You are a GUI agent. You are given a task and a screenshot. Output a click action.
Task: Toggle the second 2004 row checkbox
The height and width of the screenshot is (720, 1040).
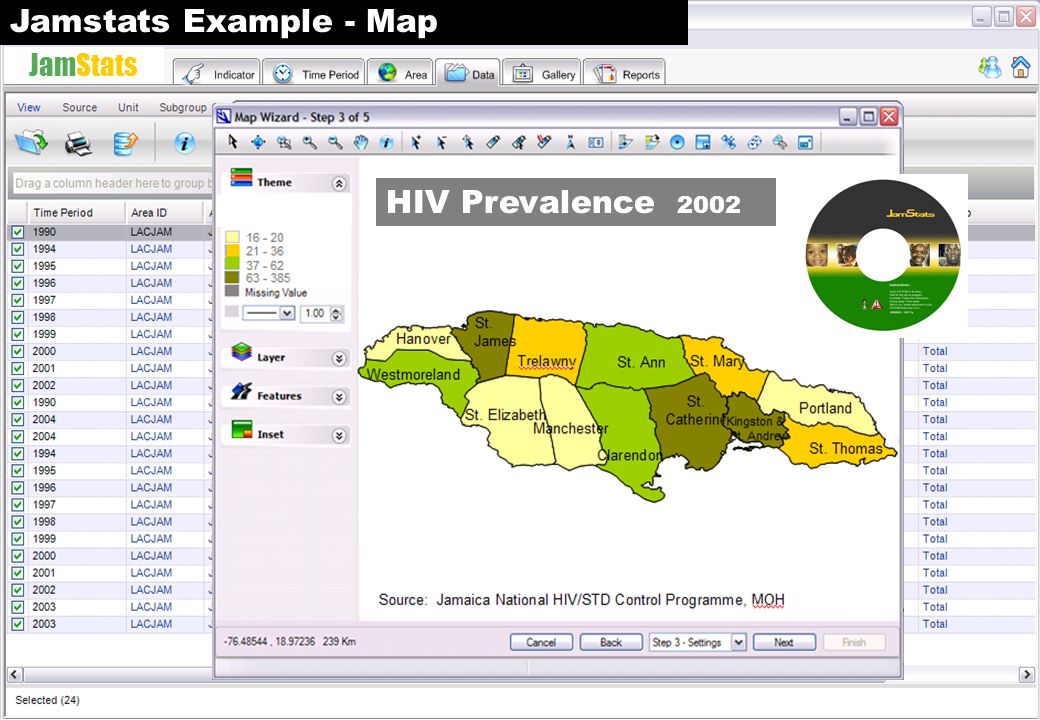pos(18,437)
